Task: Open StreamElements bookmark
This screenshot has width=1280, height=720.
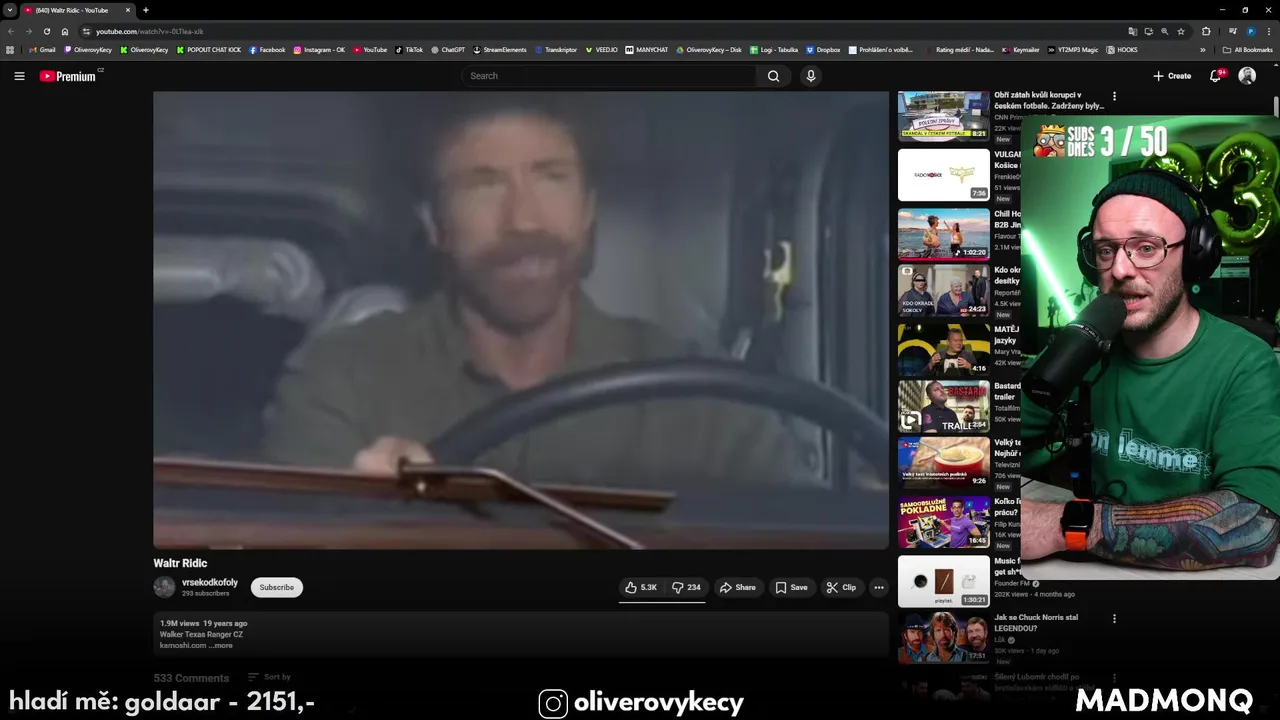Action: coord(500,49)
